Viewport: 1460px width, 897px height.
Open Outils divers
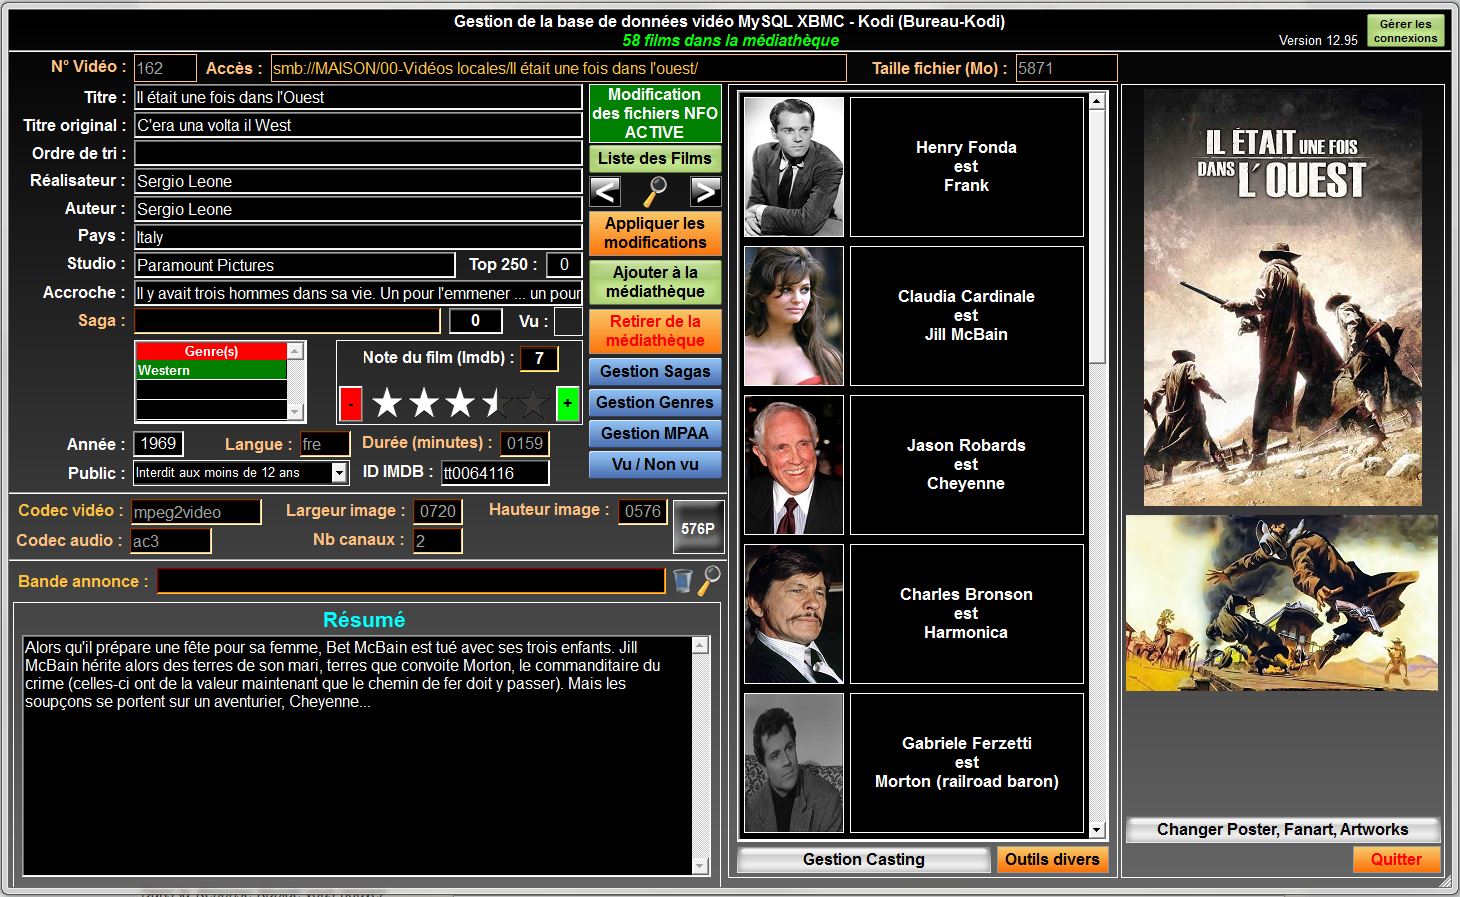[x=1052, y=859]
